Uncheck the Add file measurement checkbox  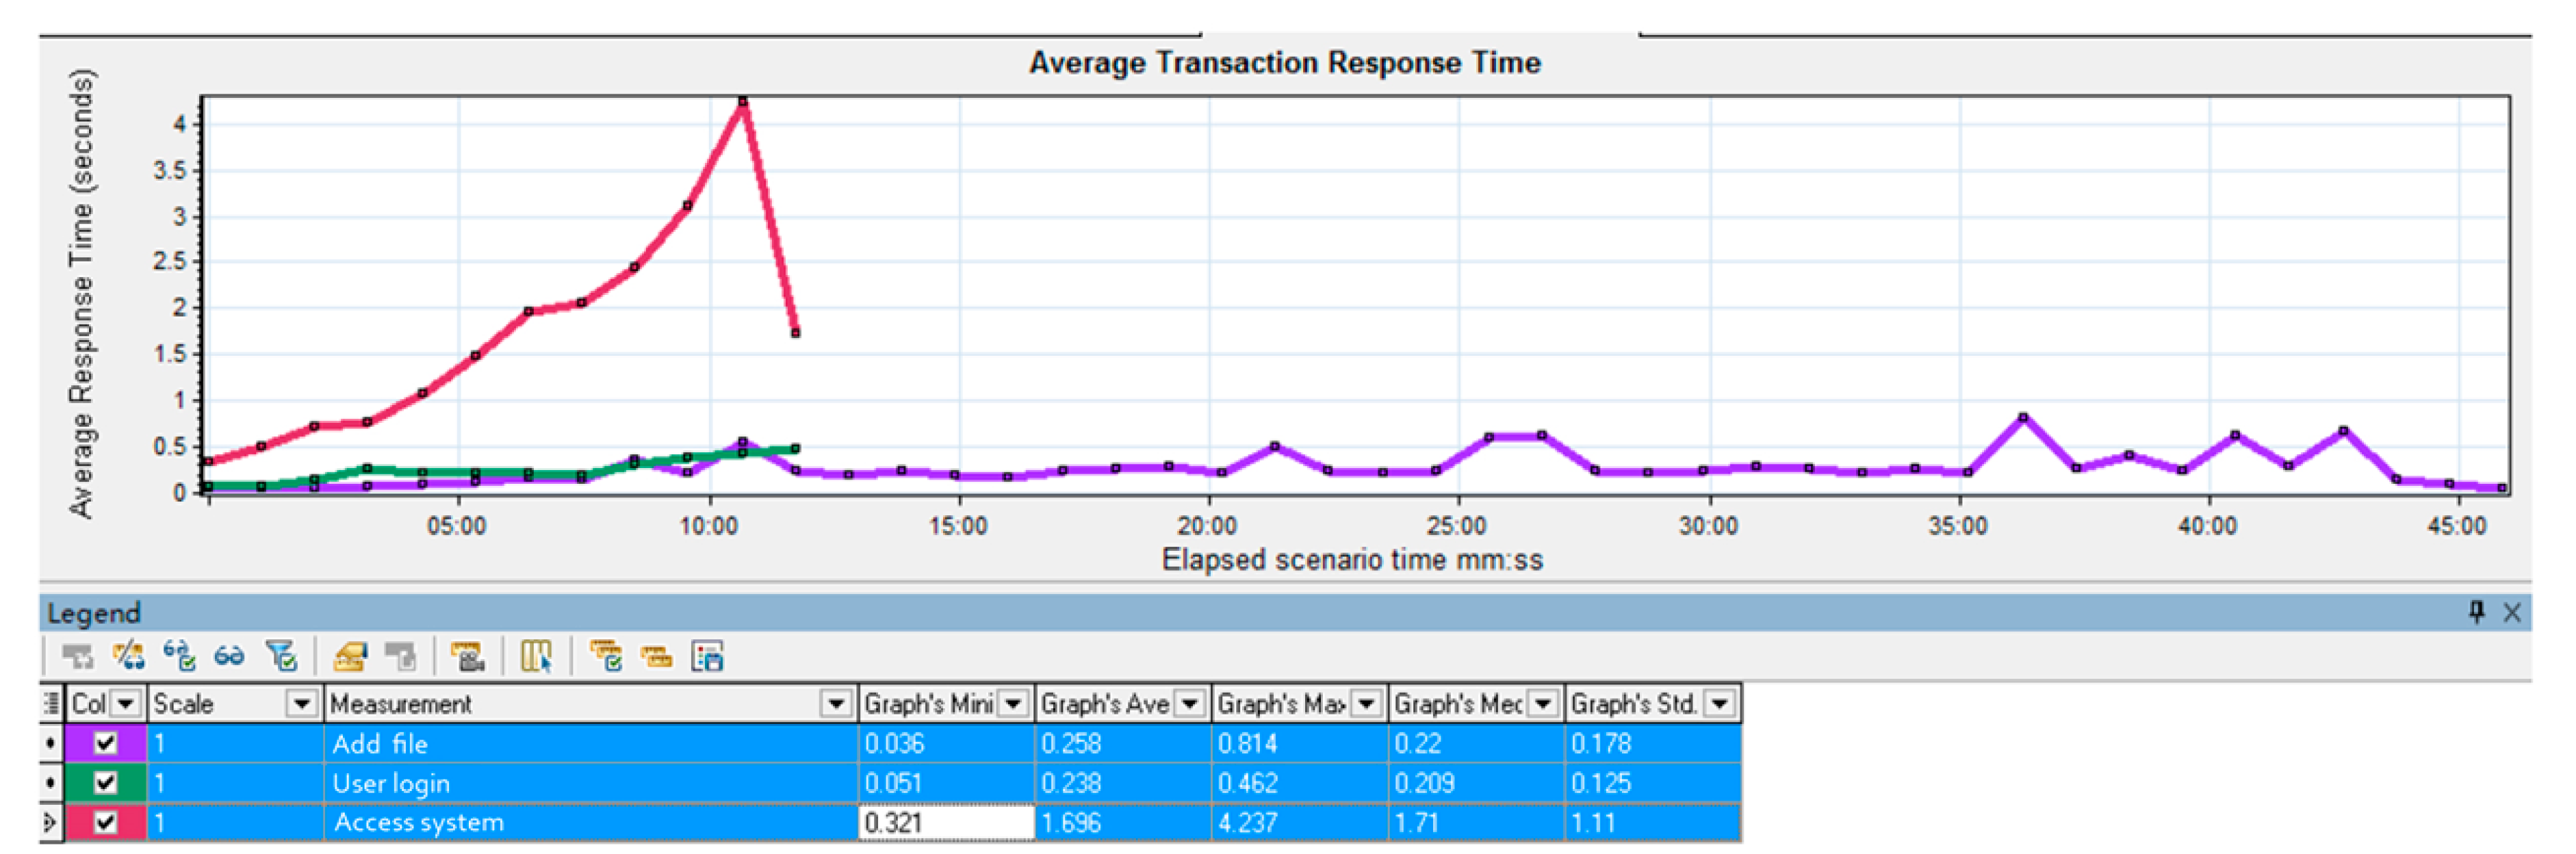(x=105, y=743)
